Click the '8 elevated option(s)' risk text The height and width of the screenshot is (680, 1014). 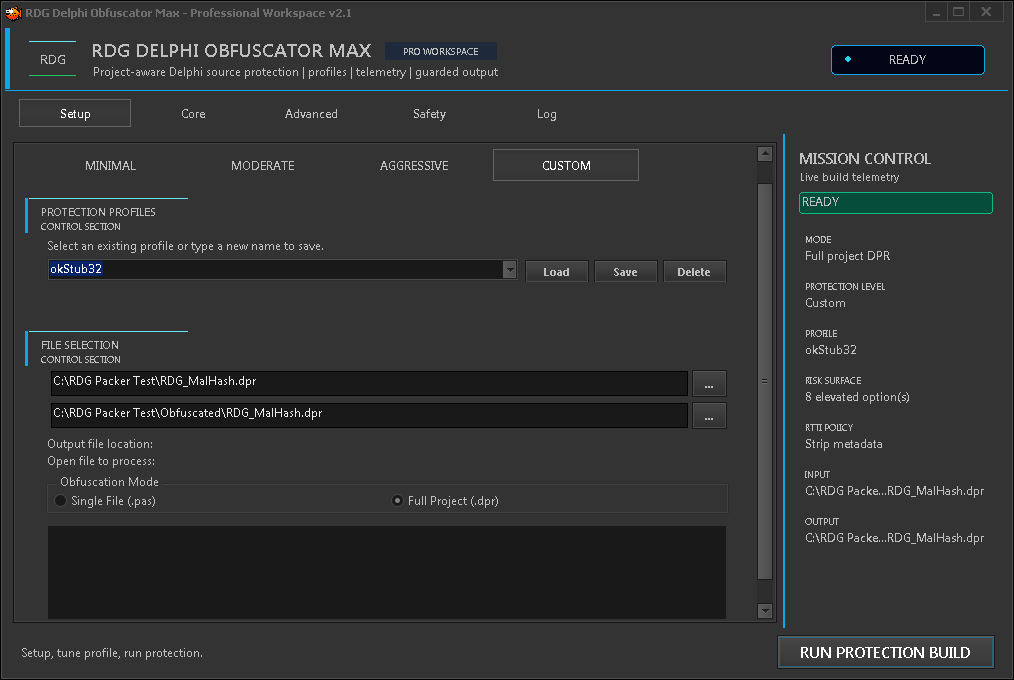click(857, 397)
